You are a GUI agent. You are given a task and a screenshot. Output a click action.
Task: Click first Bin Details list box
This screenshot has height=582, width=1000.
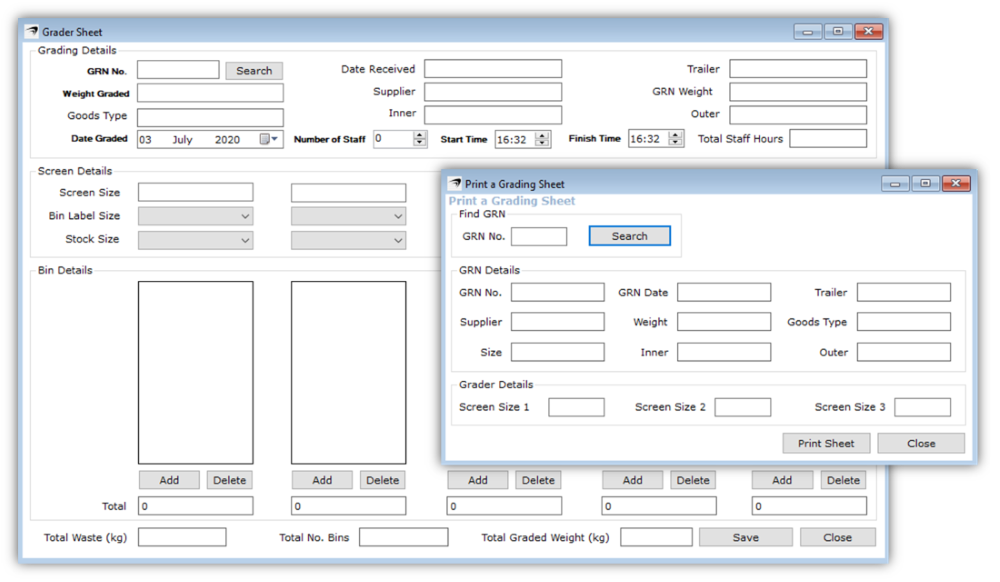point(196,373)
